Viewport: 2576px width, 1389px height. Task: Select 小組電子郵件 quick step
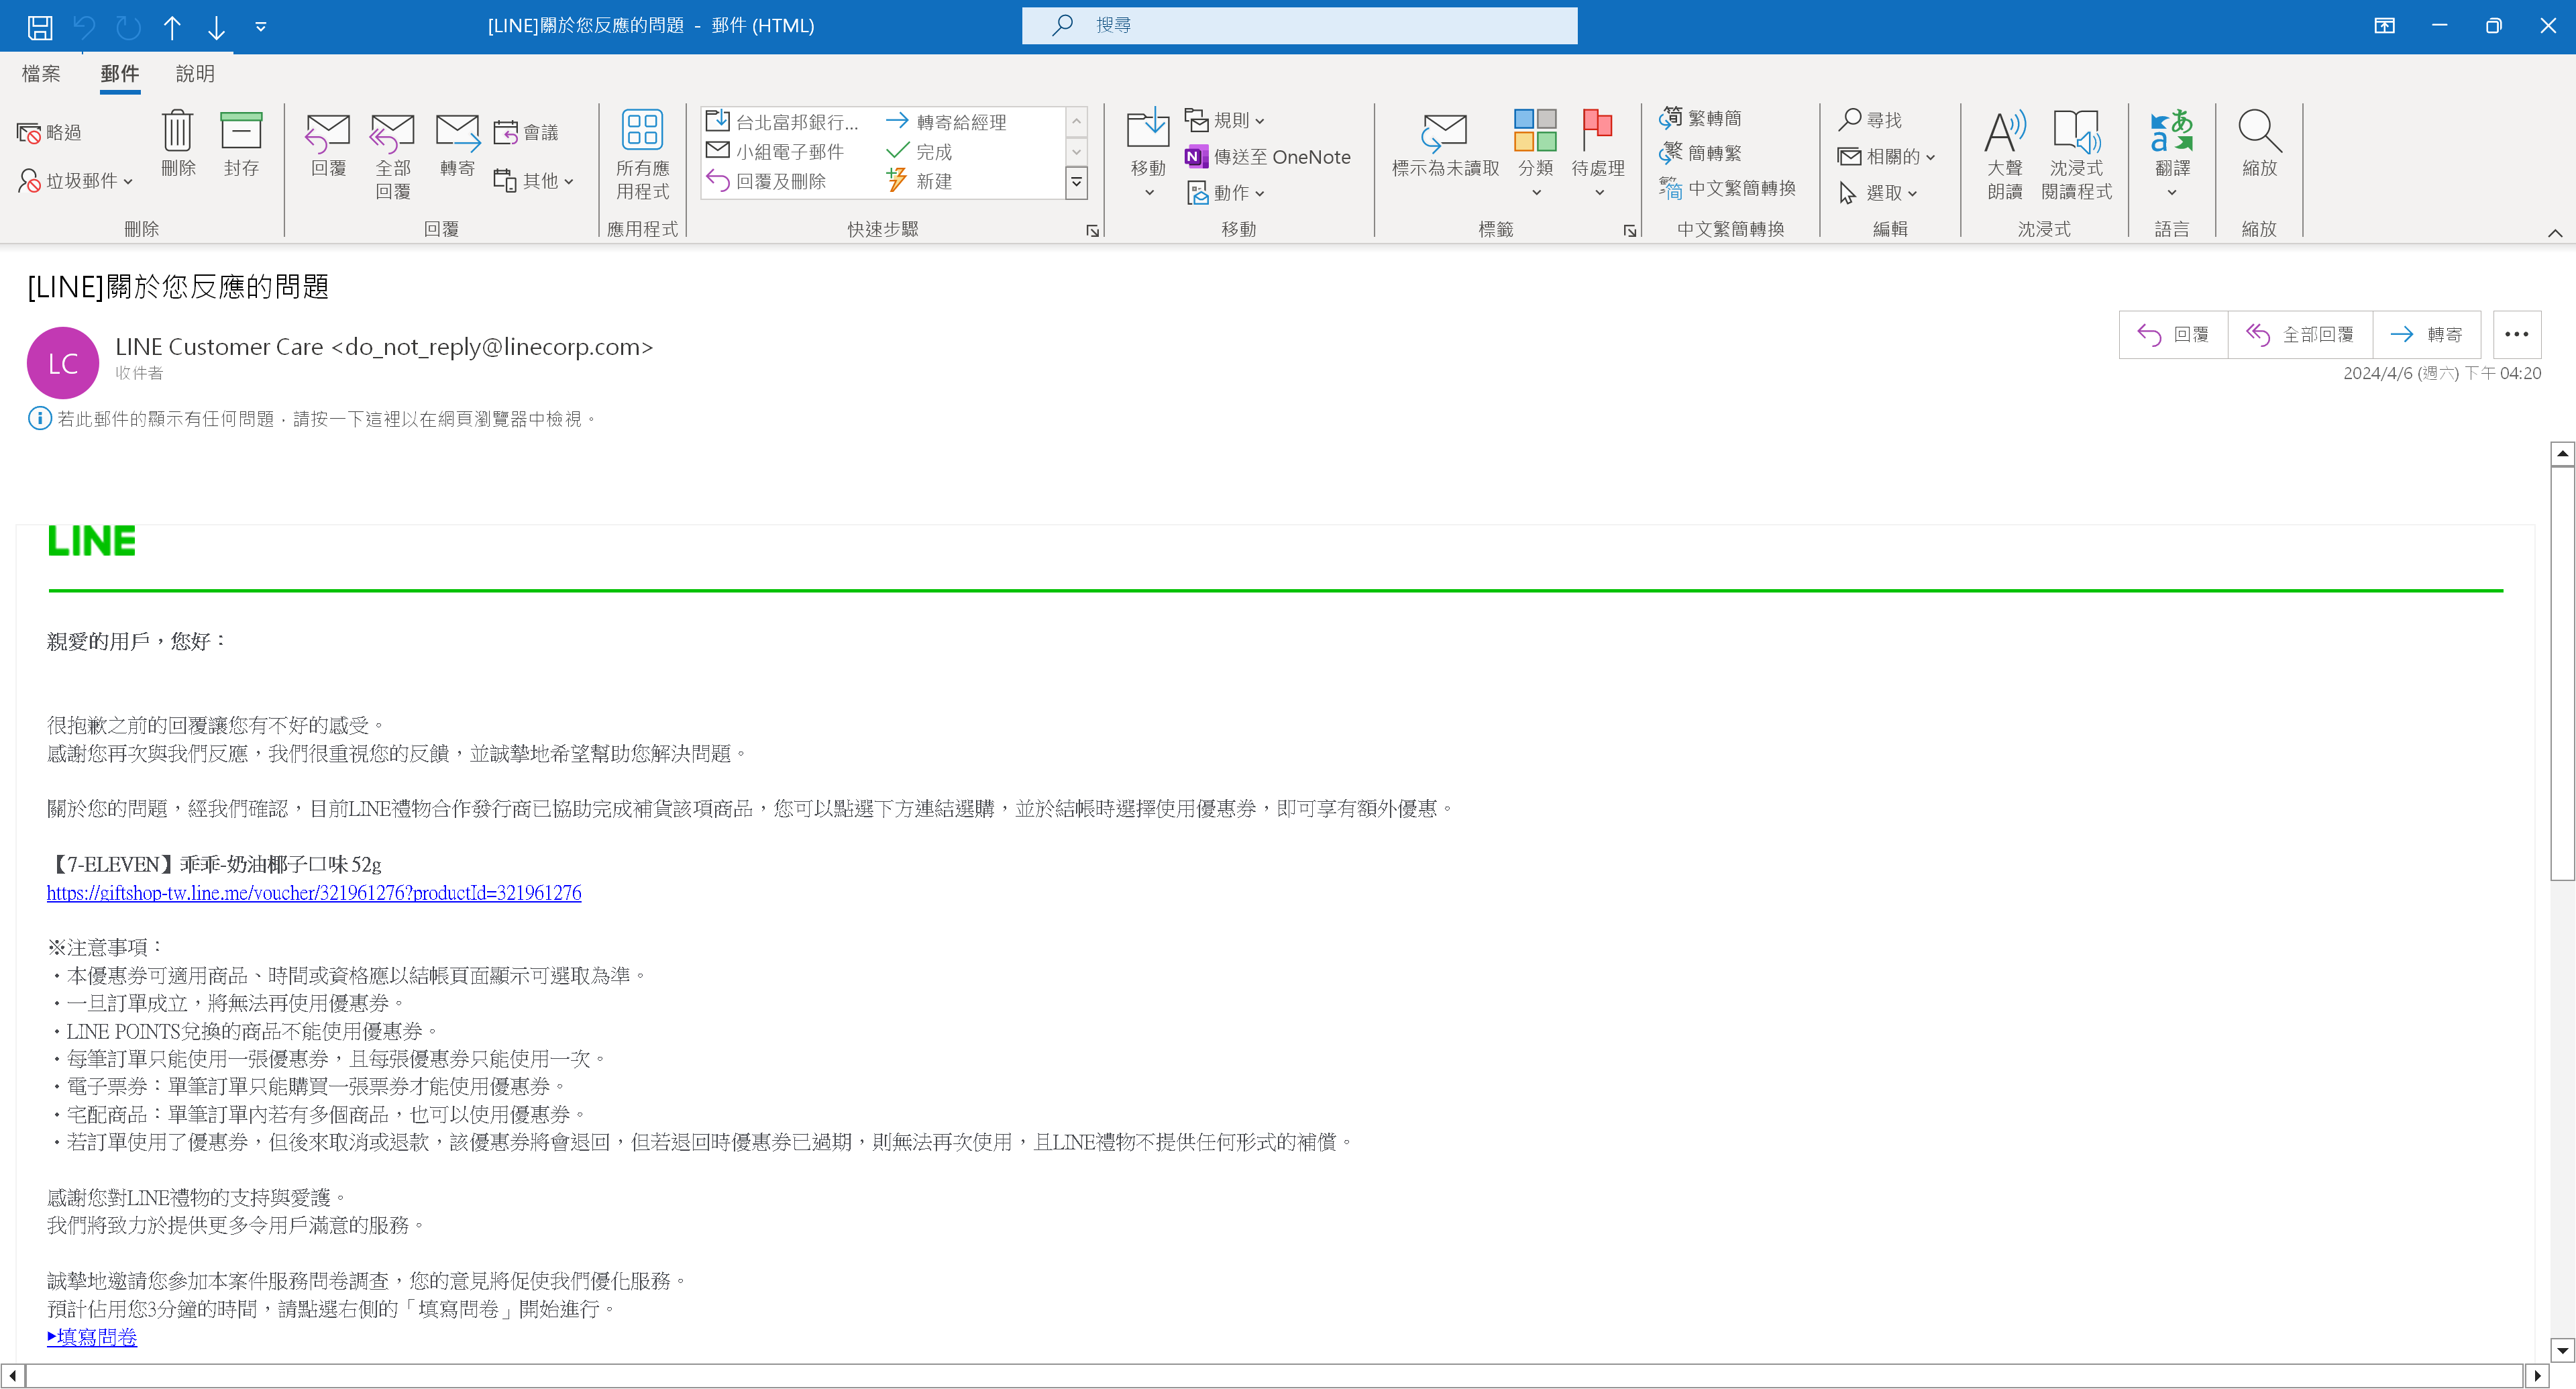(776, 151)
